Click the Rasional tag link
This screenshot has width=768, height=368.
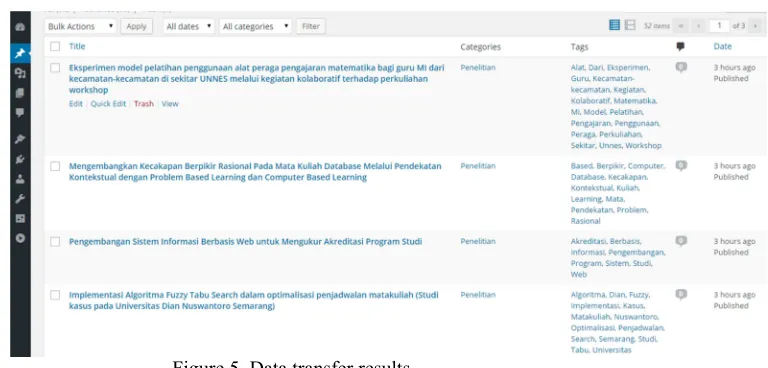coord(585,221)
